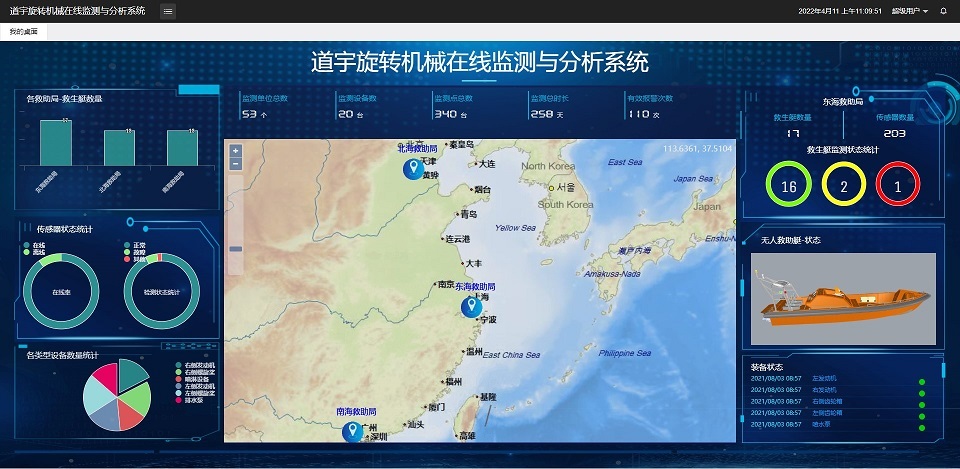Click the green status ring showing 16
The image size is (960, 469).
[788, 186]
